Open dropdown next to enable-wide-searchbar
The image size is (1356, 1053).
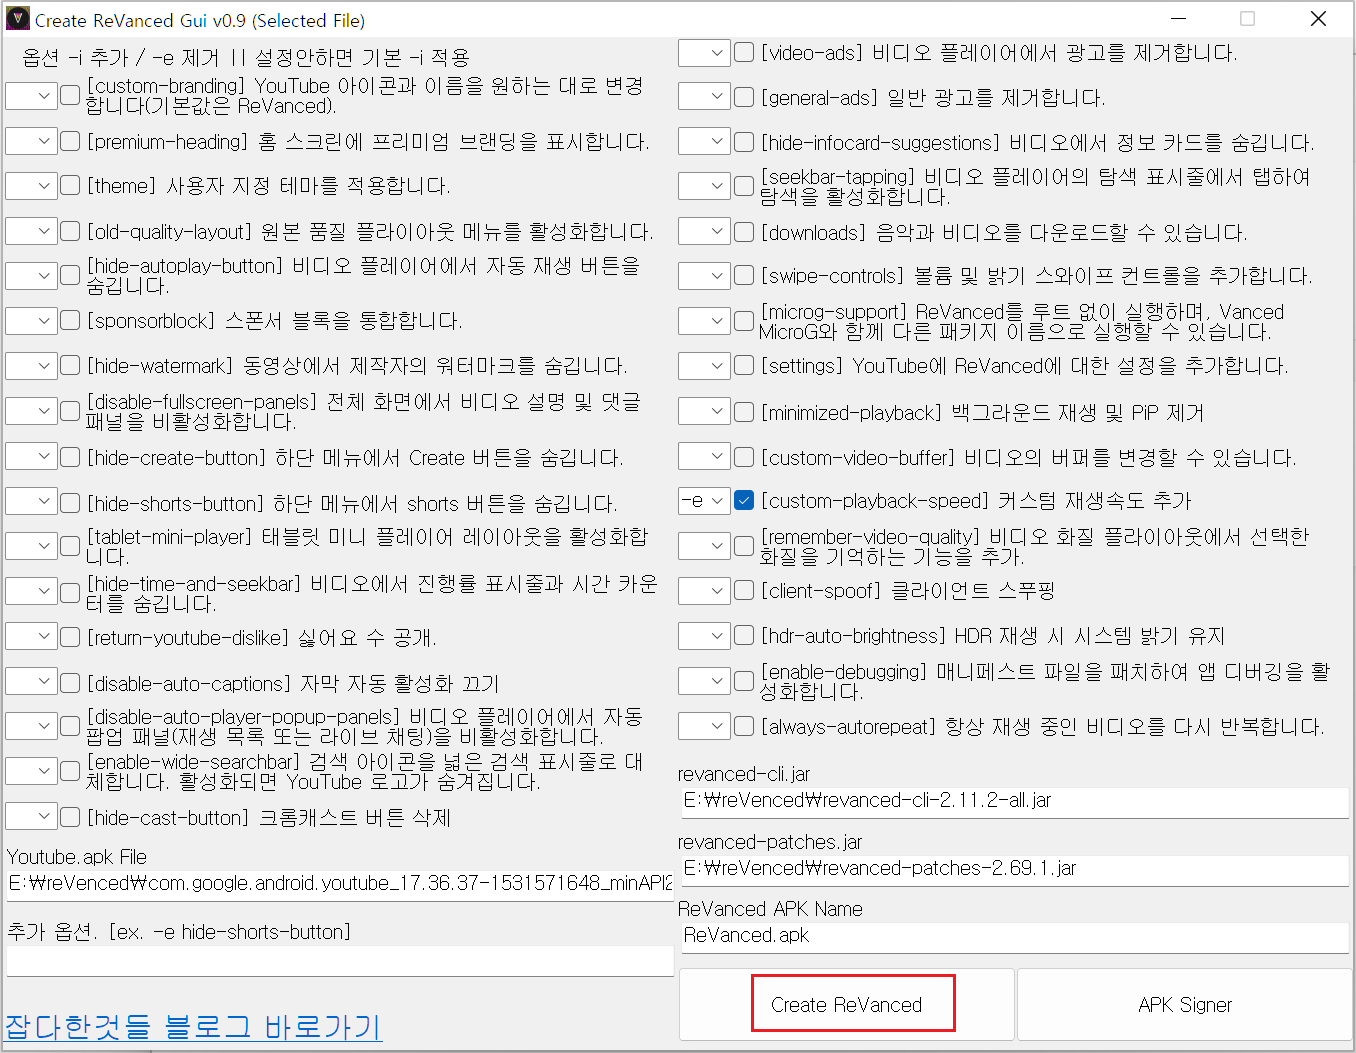point(31,771)
